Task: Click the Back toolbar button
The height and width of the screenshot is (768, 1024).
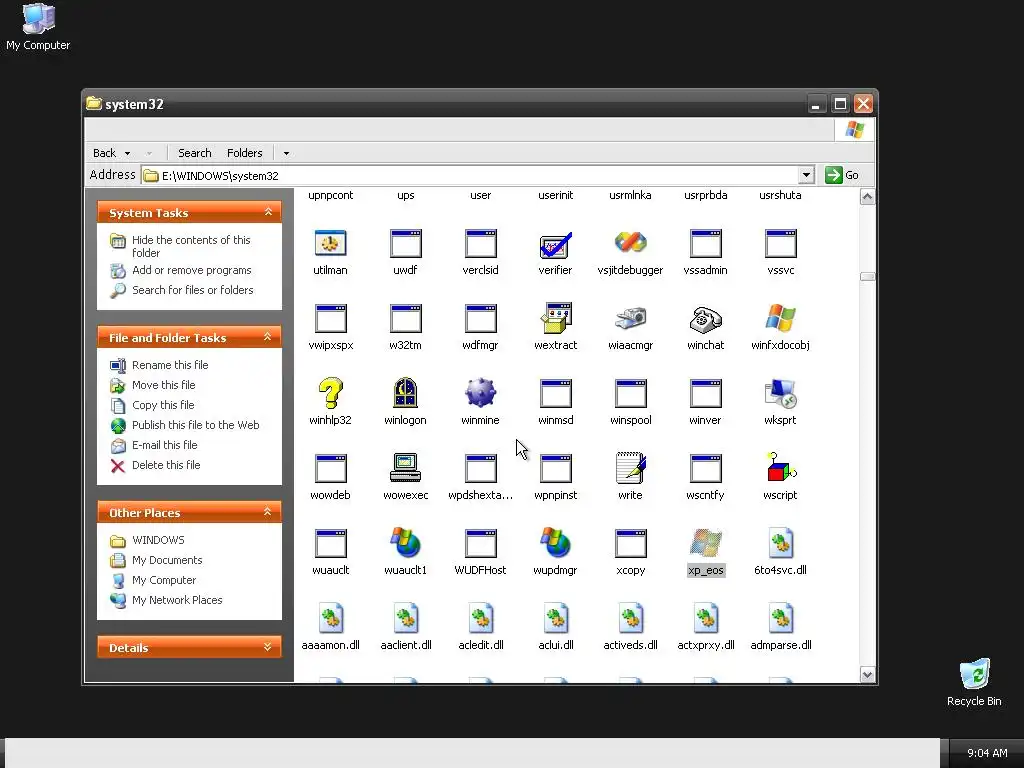Action: (104, 153)
